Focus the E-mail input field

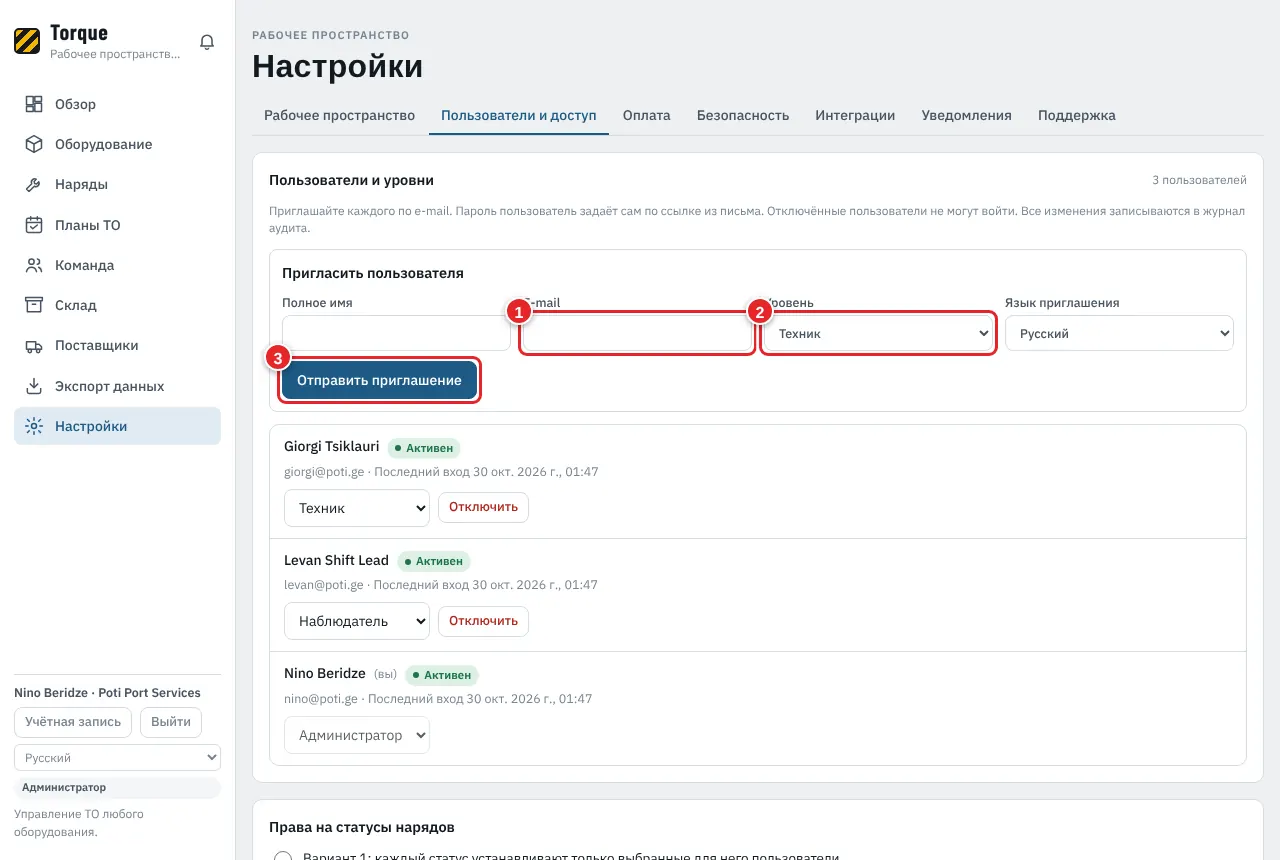click(637, 333)
